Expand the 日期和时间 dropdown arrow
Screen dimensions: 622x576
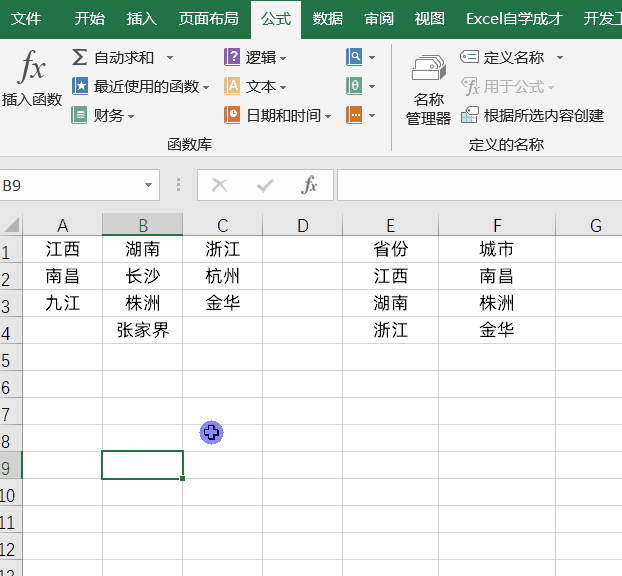point(328,117)
